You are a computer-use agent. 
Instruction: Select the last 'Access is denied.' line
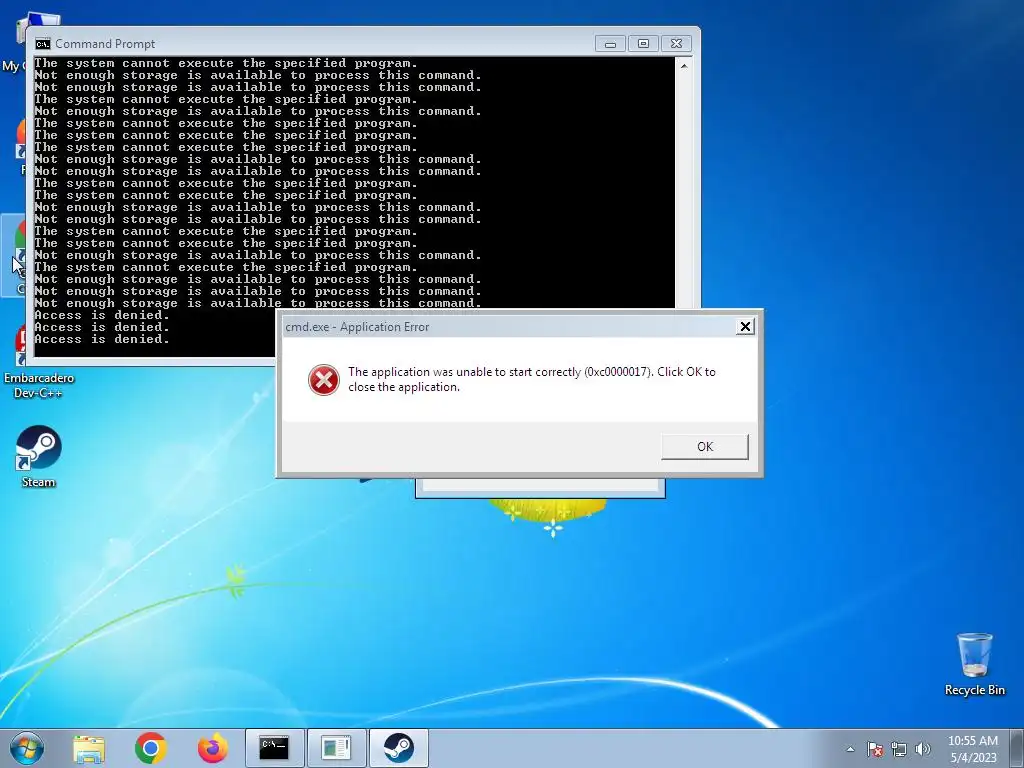coord(102,340)
